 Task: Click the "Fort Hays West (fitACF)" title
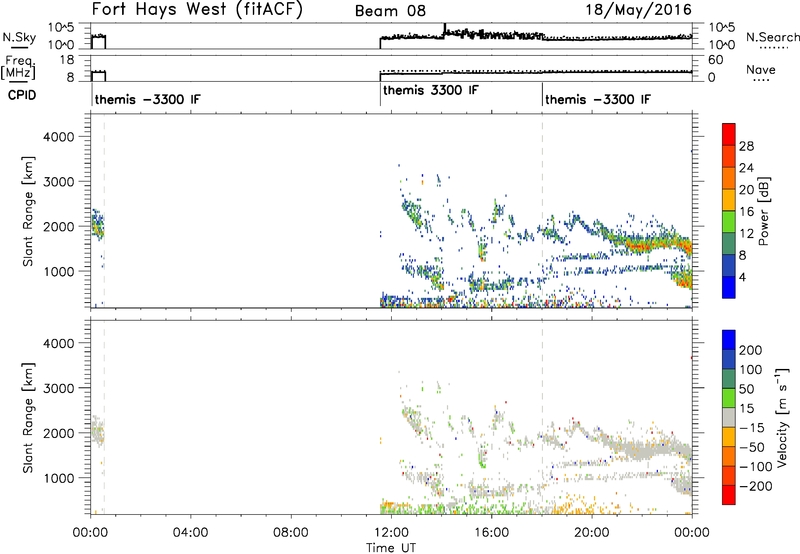(196, 9)
